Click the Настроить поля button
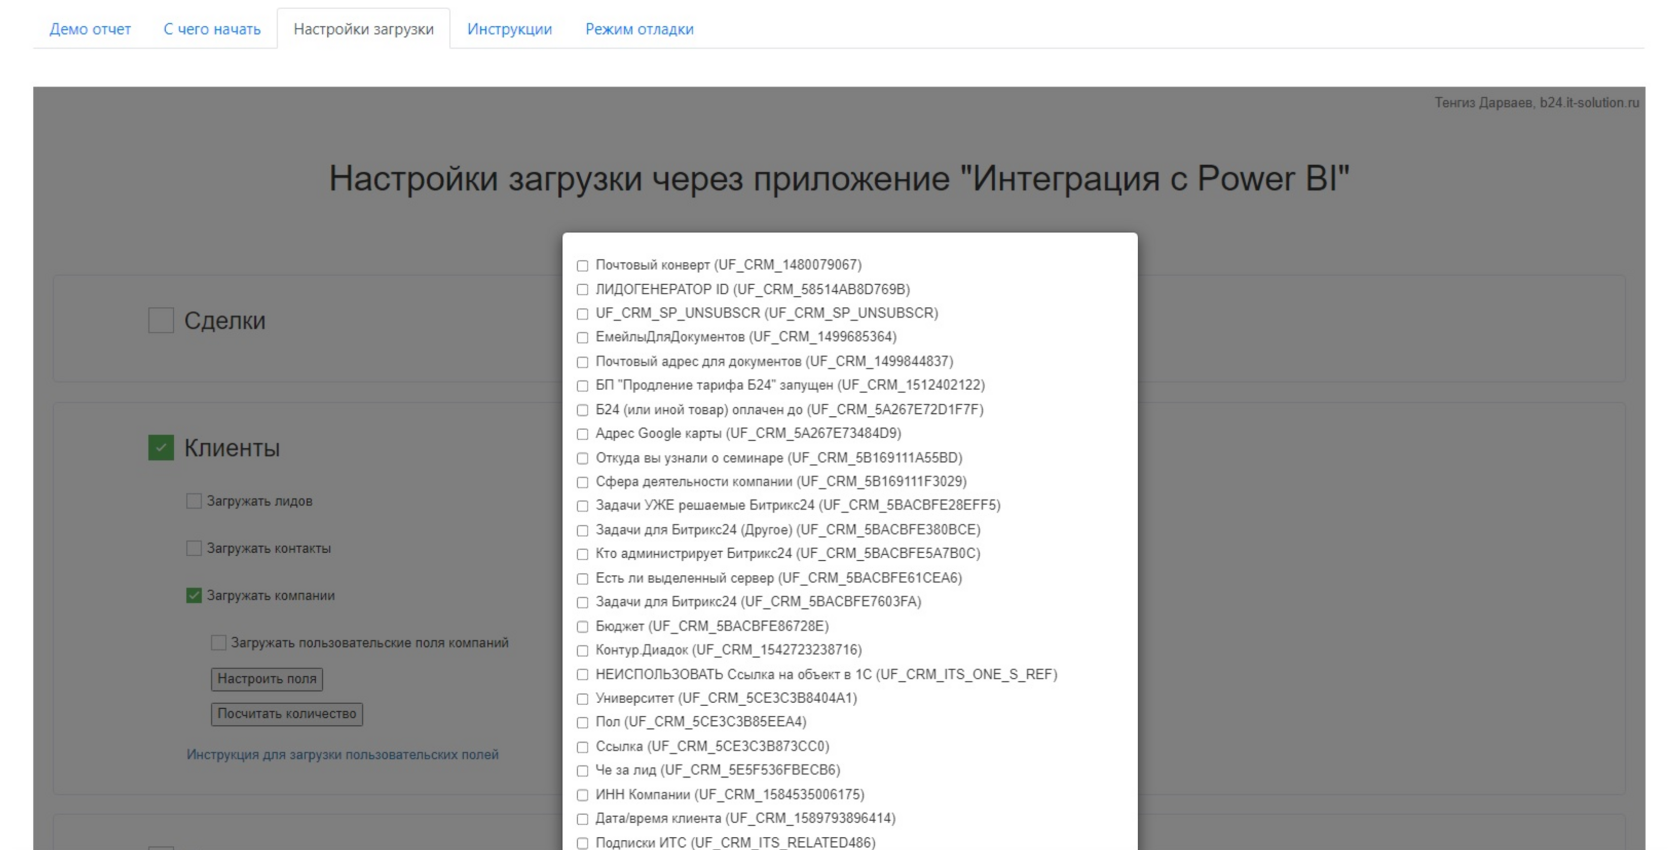The width and height of the screenshot is (1680, 850). click(267, 679)
